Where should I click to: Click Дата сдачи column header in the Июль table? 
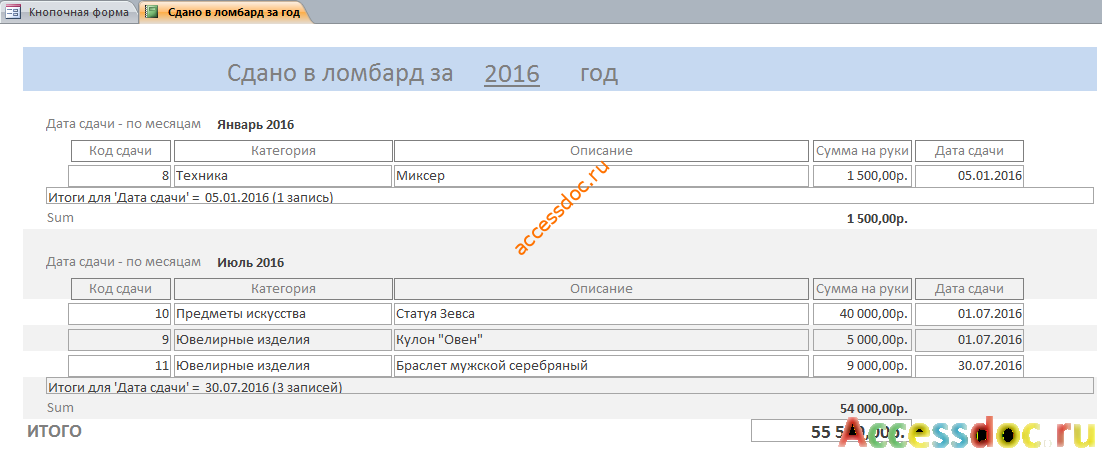(969, 289)
